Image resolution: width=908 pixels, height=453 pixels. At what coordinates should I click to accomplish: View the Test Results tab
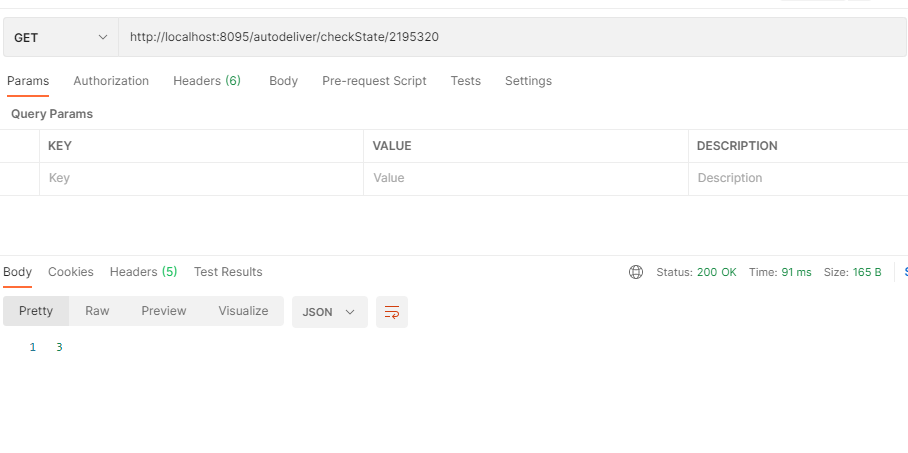pyautogui.click(x=228, y=272)
